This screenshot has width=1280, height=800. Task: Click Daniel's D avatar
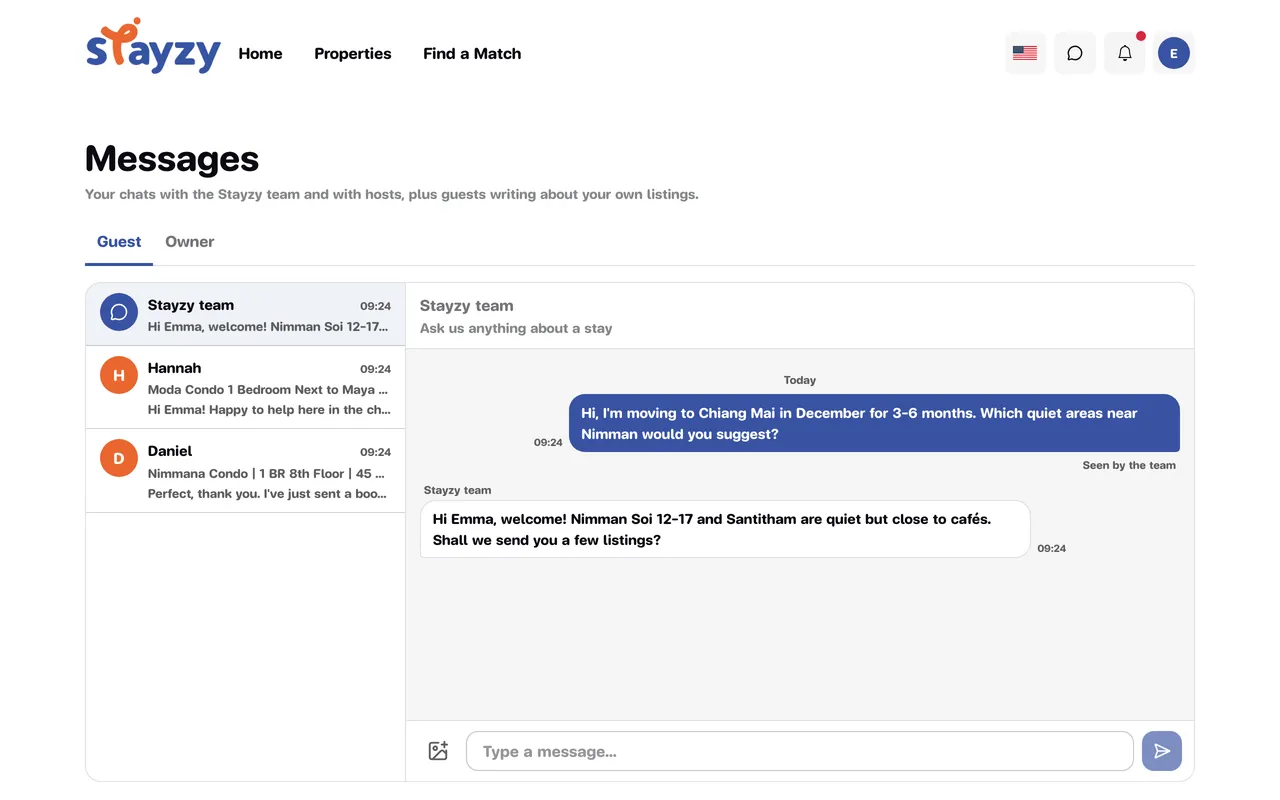click(119, 458)
